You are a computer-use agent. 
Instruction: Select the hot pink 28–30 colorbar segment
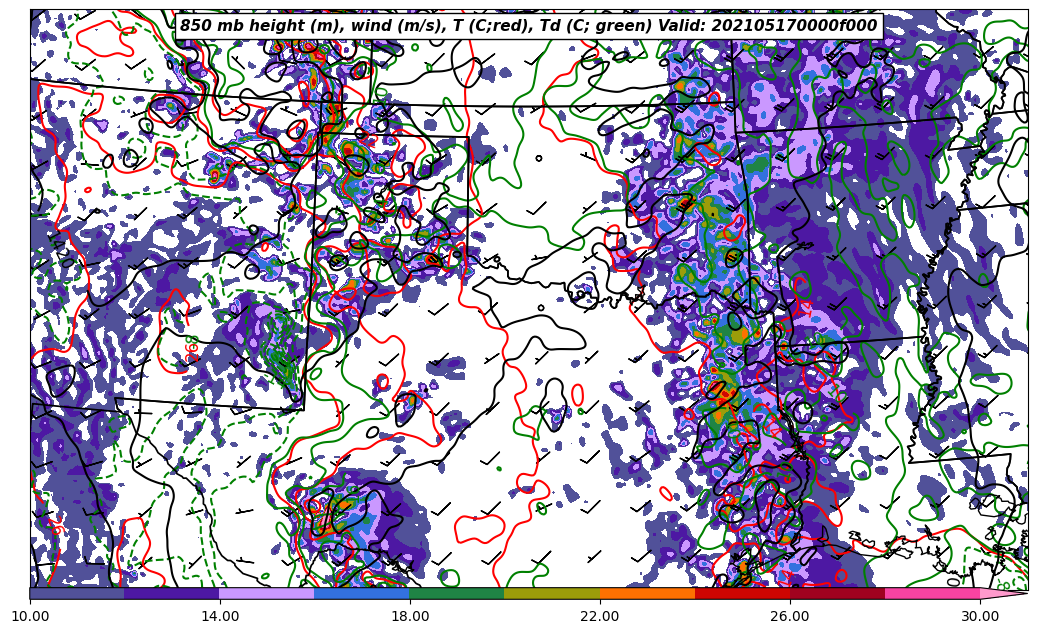931,593
